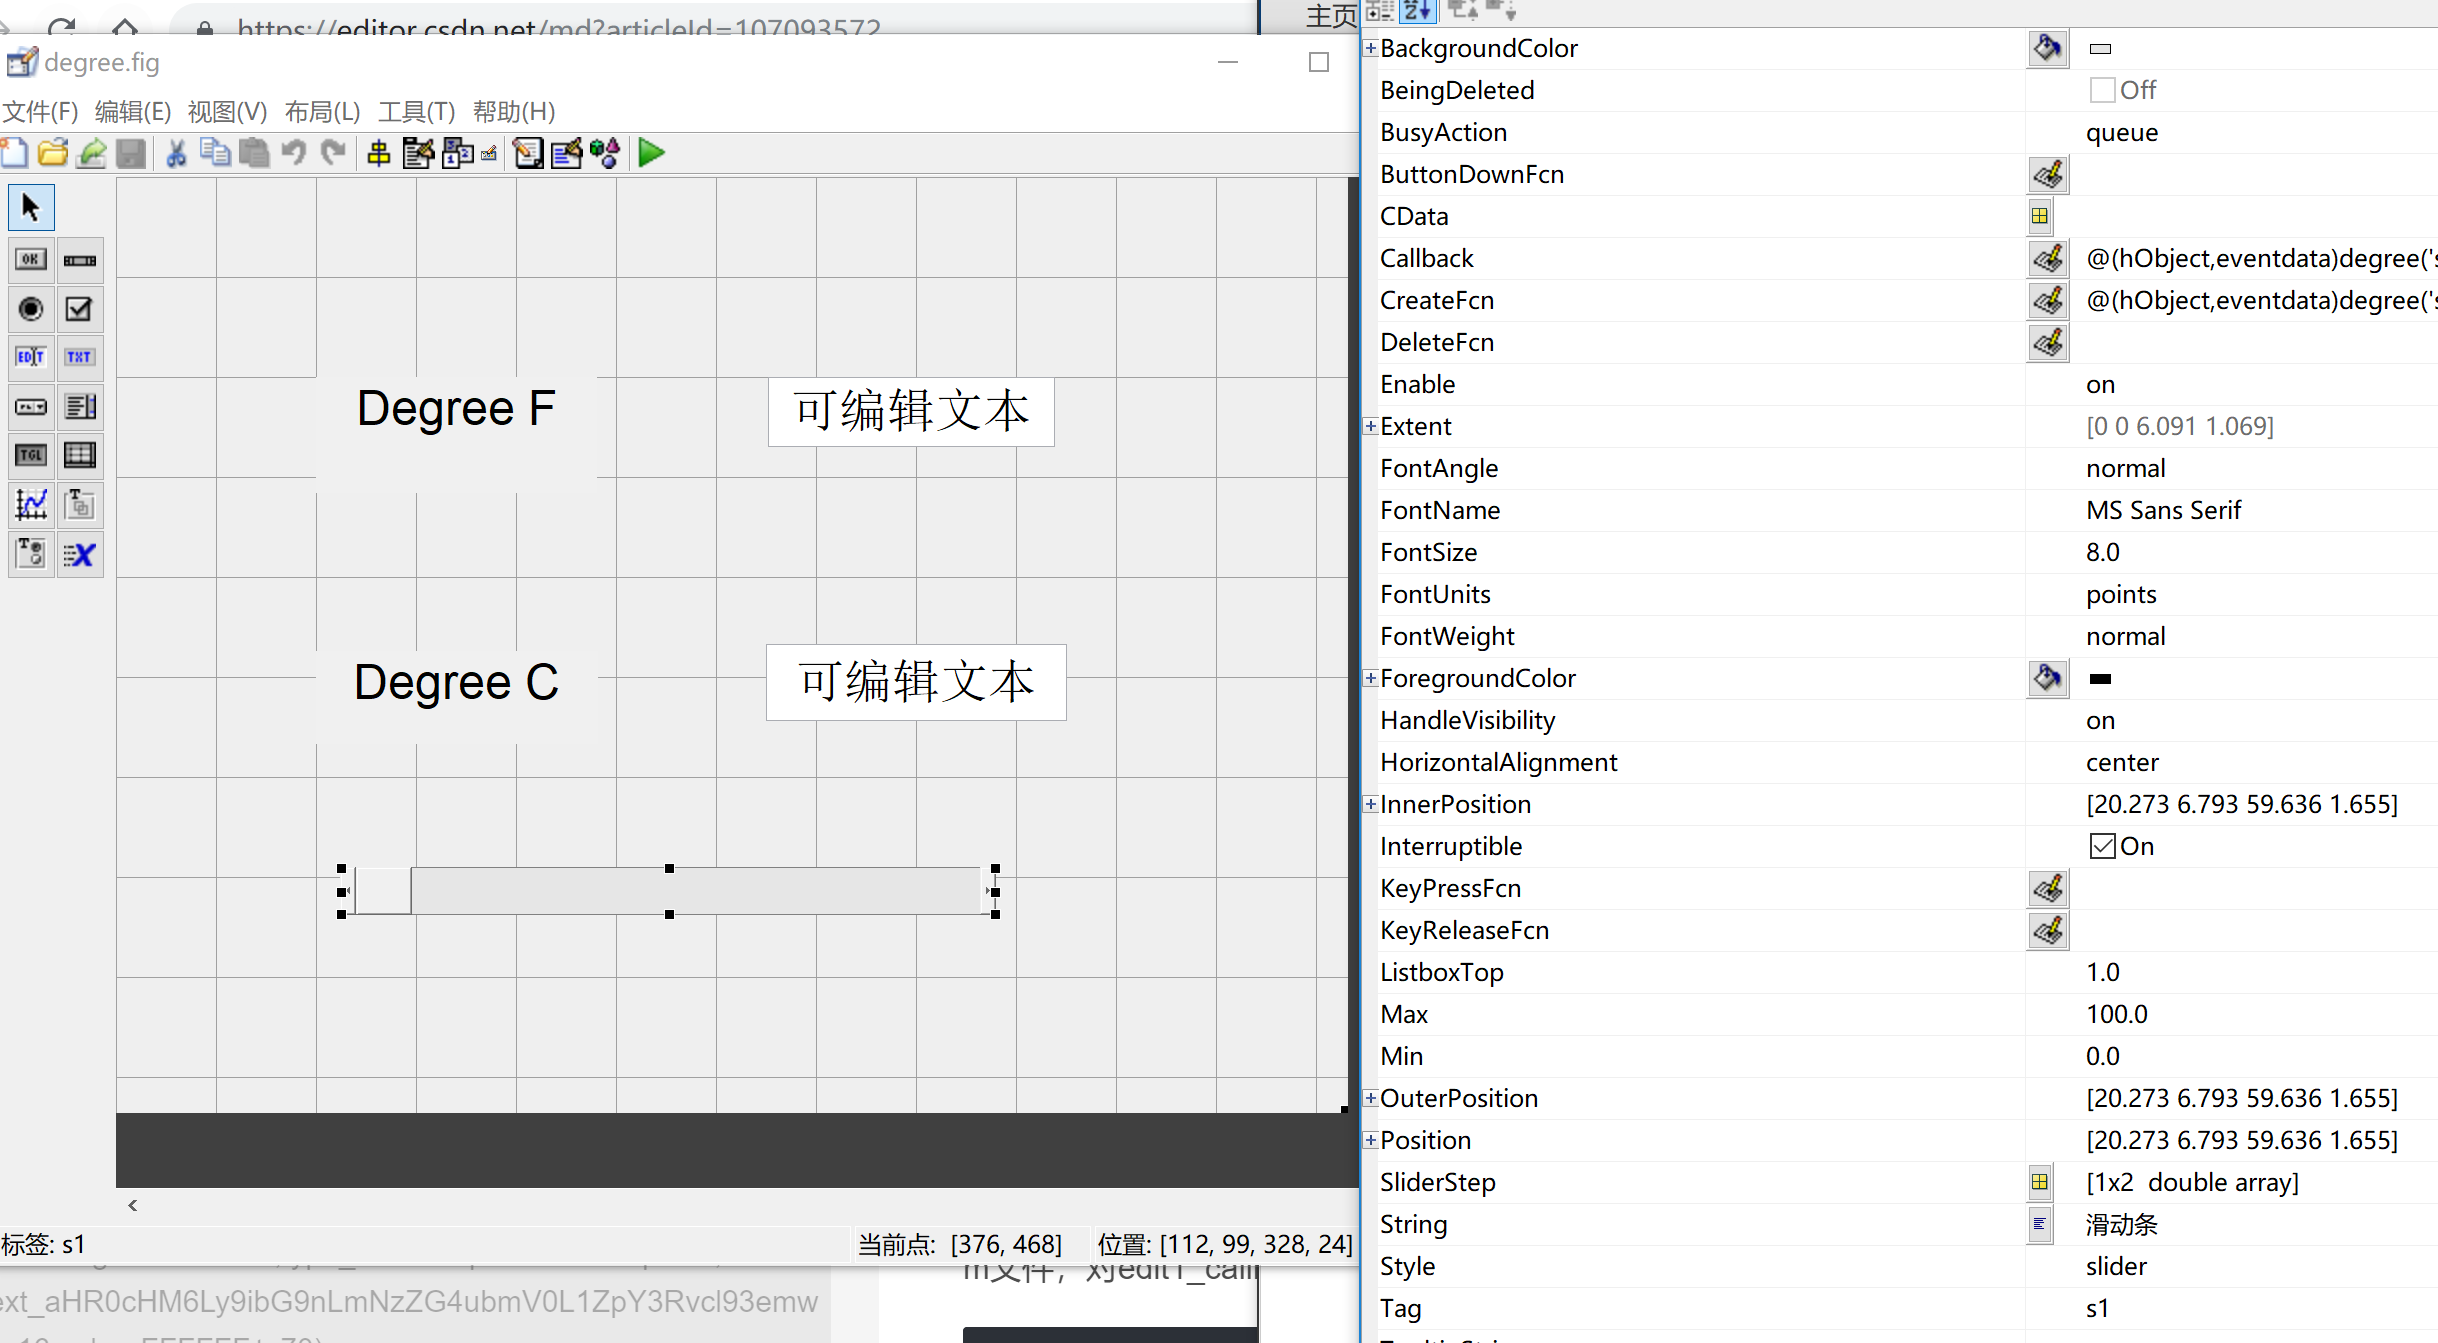The height and width of the screenshot is (1343, 2438).
Task: Select the Push Button component tool
Action: tap(31, 260)
